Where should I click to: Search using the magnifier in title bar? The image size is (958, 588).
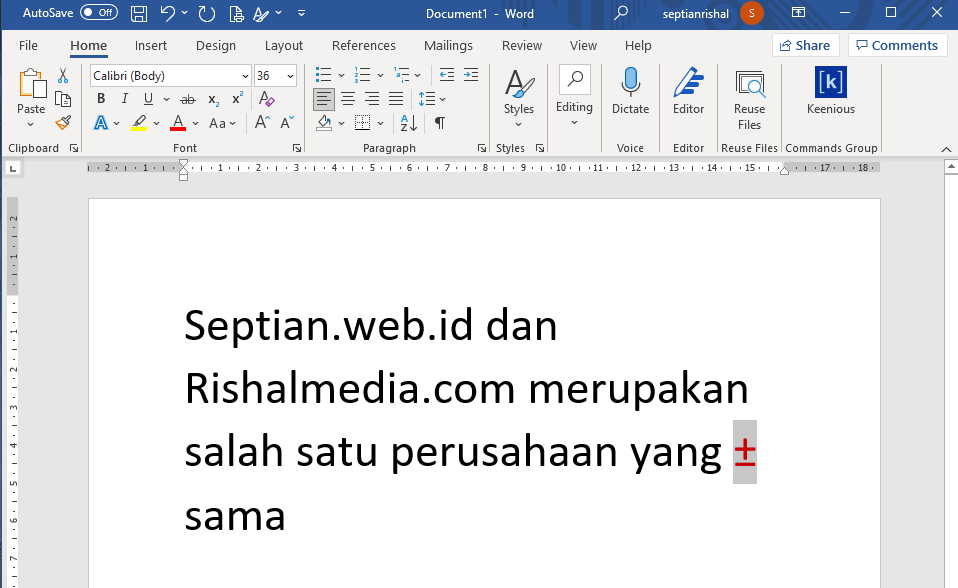[x=621, y=13]
